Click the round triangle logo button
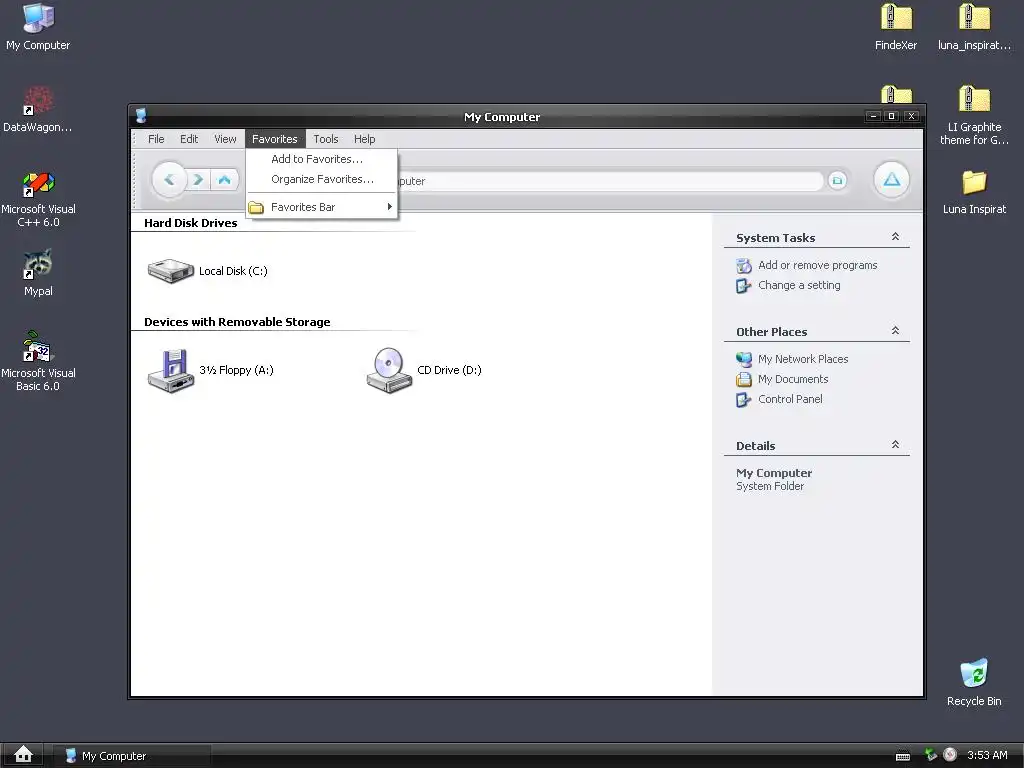1024x768 pixels. (891, 180)
